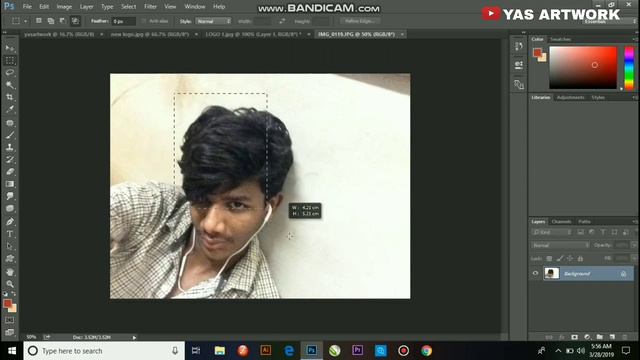Toggle adjustment layer filter icon
The height and width of the screenshot is (360, 640).
(x=591, y=232)
